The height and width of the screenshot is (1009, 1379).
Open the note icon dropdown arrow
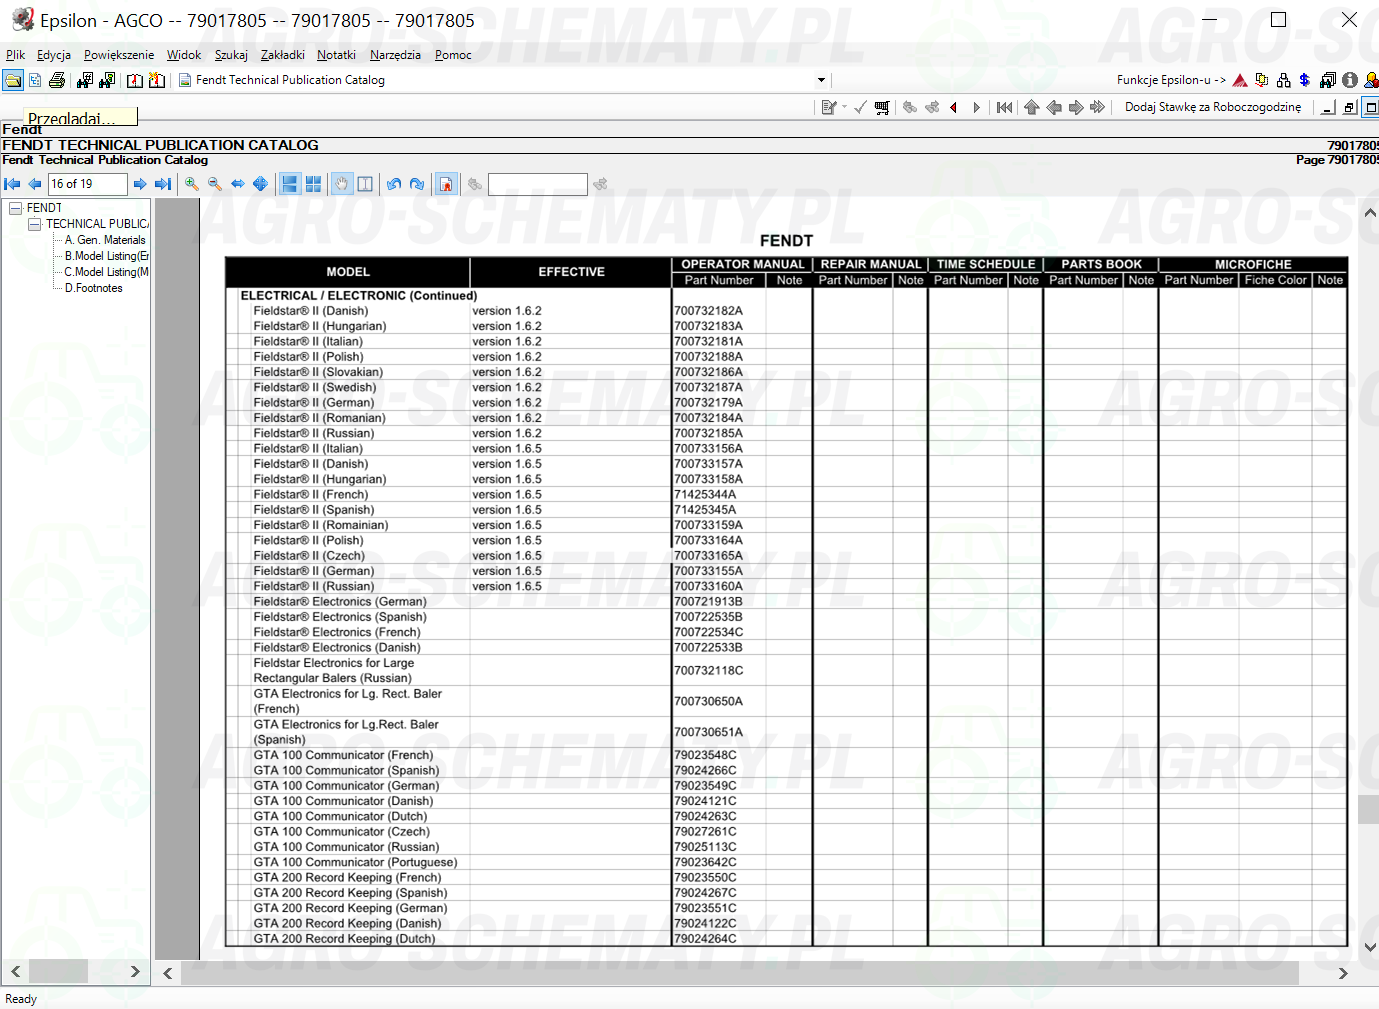pyautogui.click(x=844, y=107)
